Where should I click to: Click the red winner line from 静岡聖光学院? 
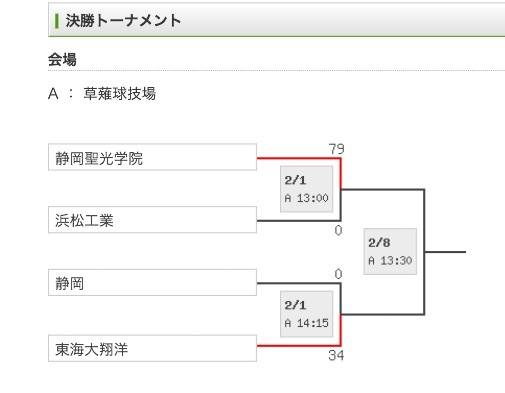coord(299,158)
